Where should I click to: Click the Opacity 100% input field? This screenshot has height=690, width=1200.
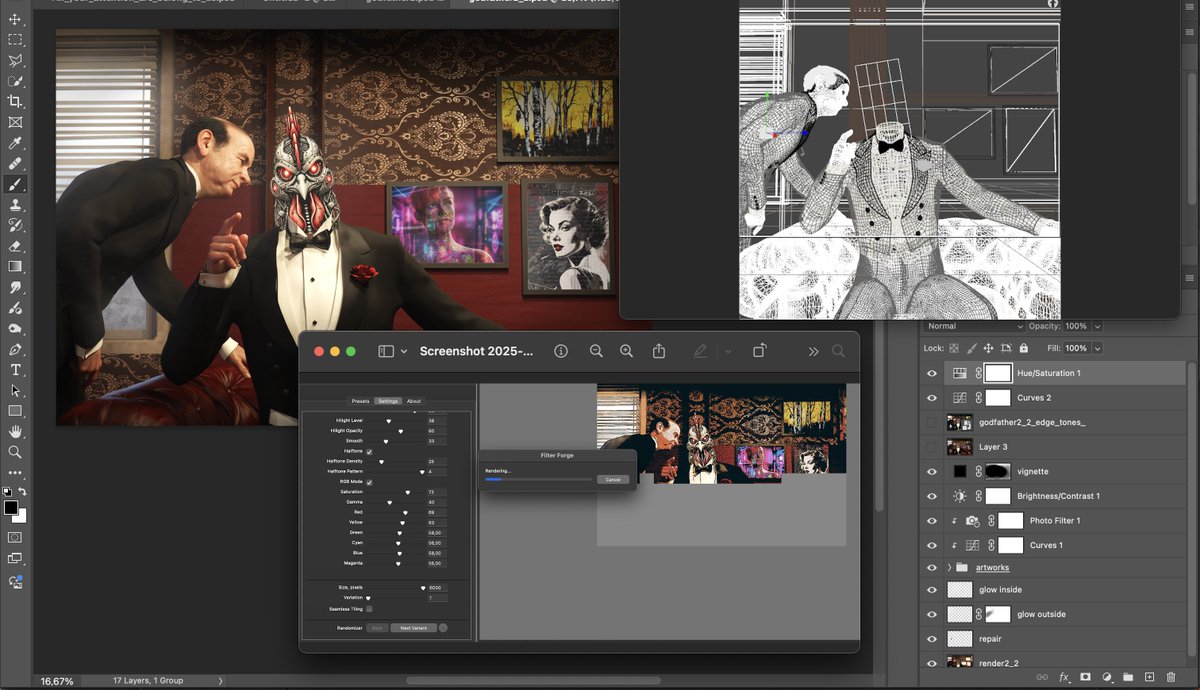[1077, 326]
